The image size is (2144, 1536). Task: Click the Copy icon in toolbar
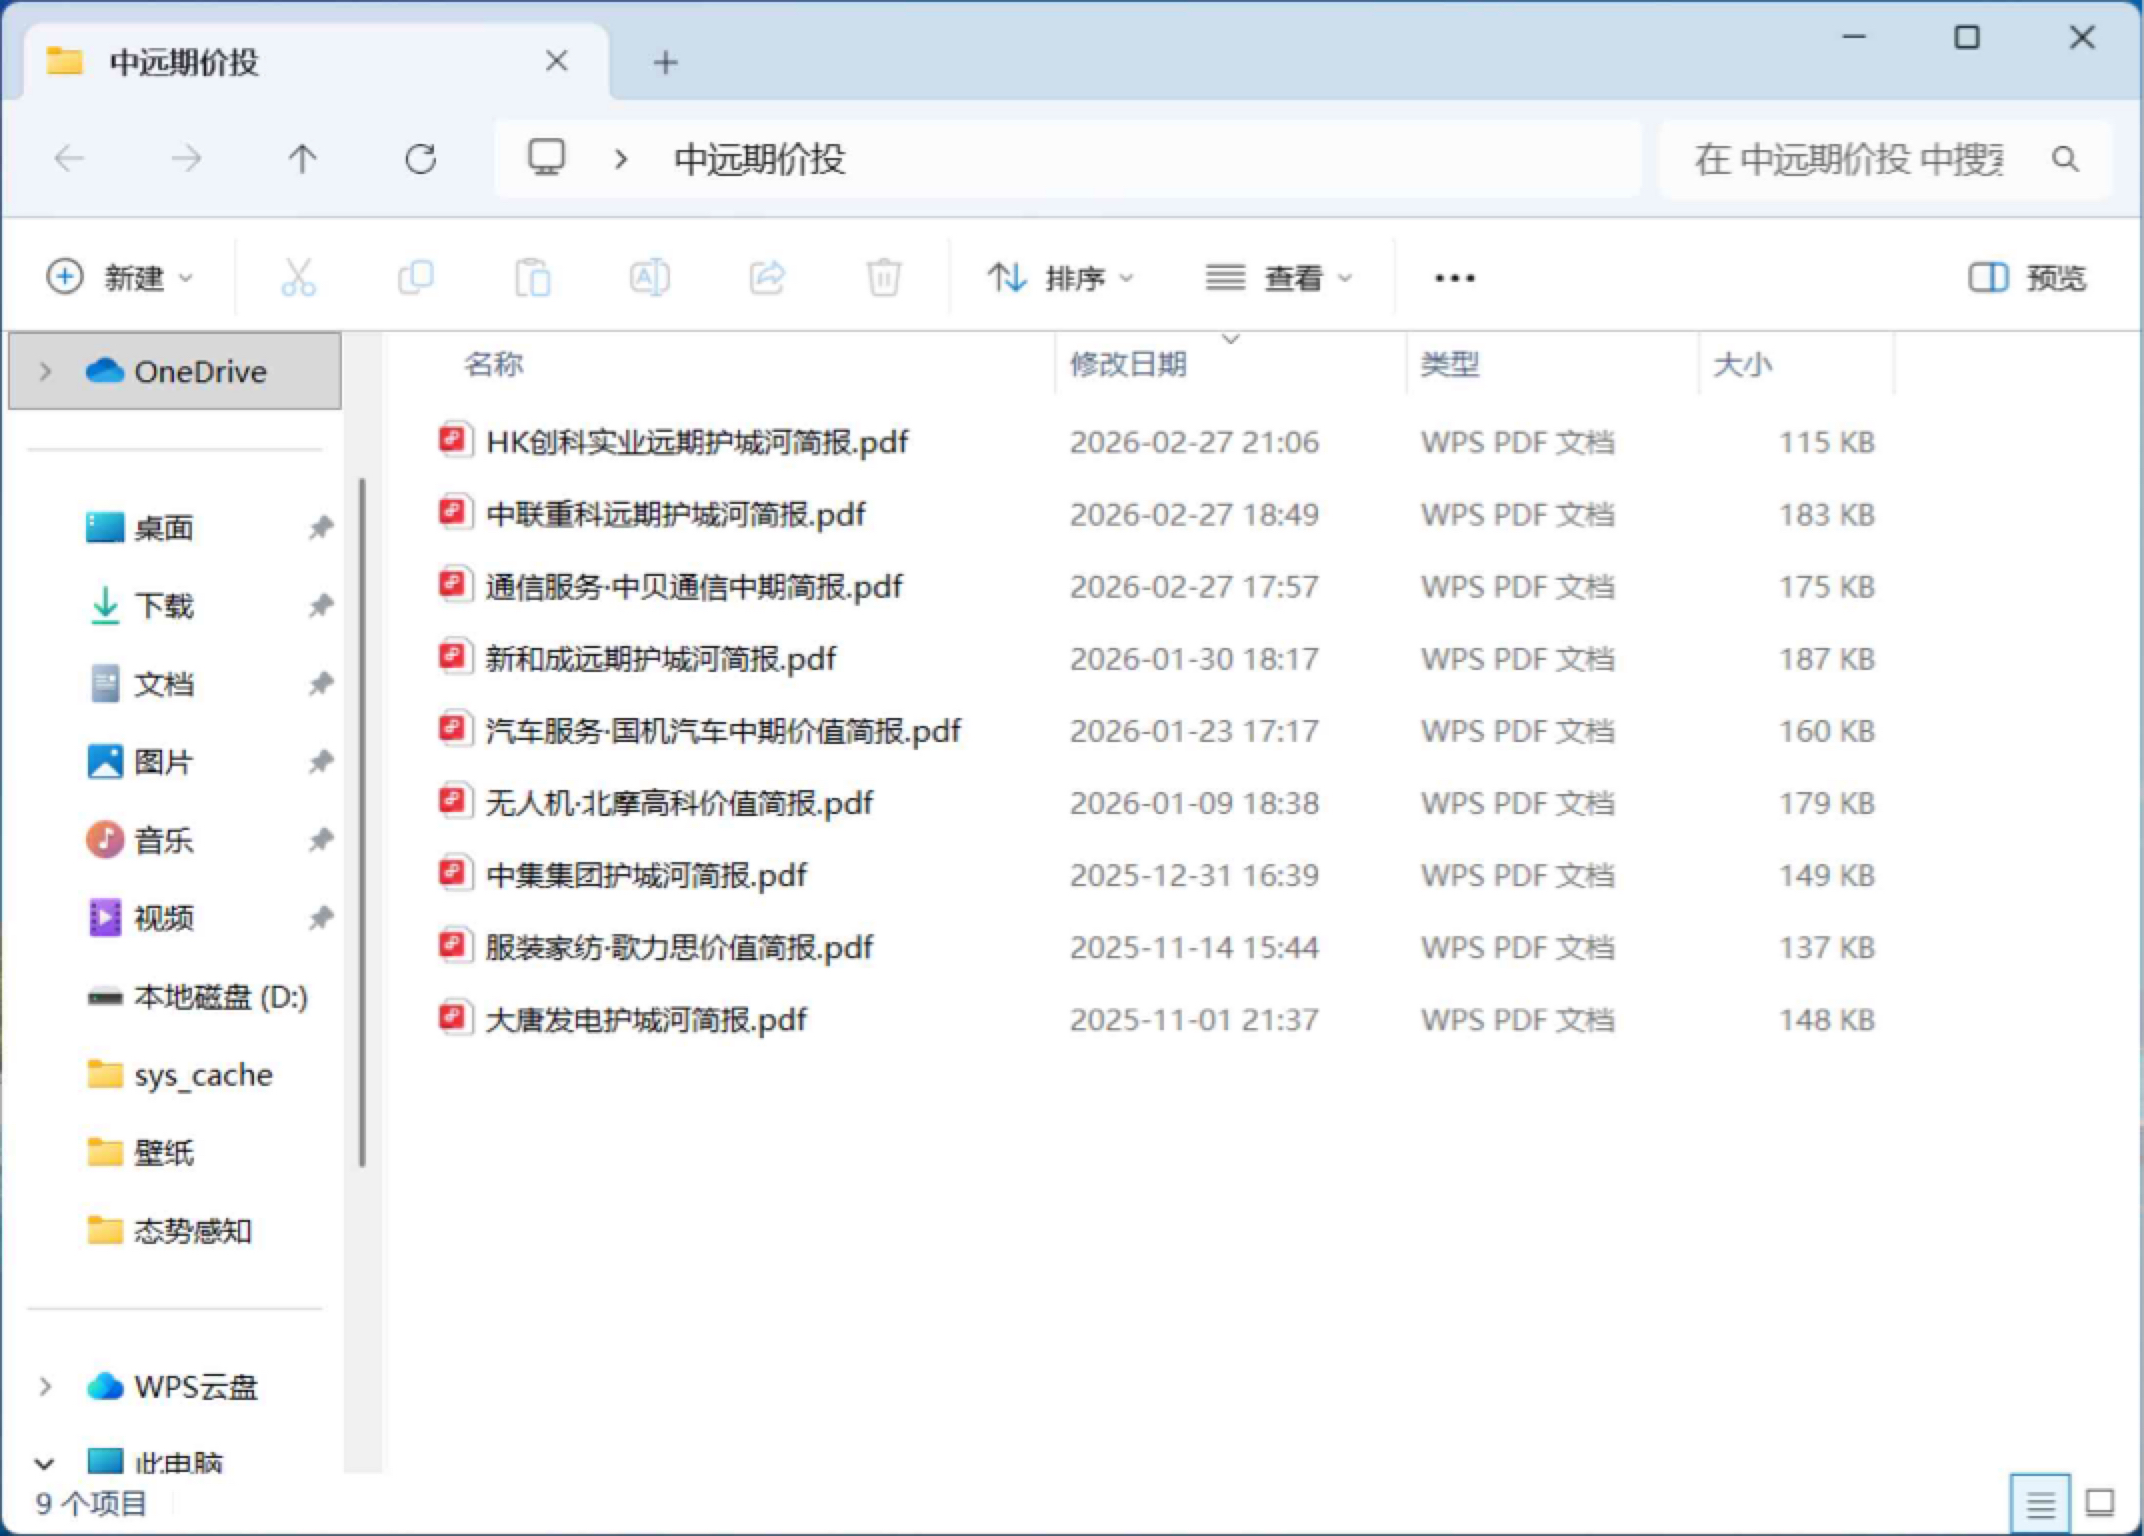click(415, 278)
